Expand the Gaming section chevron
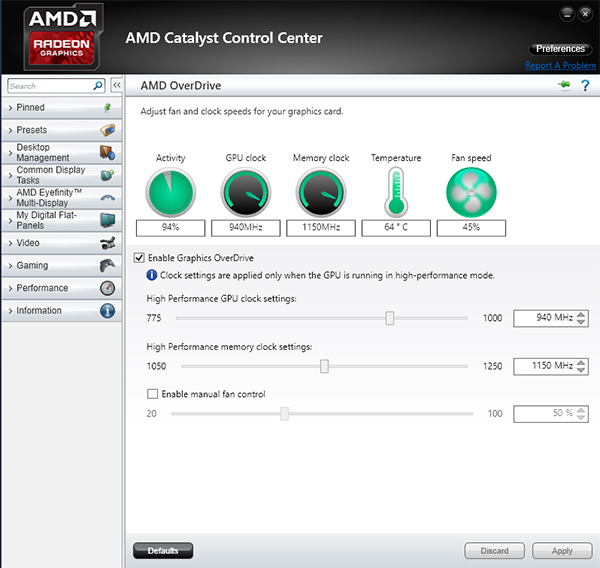 pyautogui.click(x=10, y=266)
